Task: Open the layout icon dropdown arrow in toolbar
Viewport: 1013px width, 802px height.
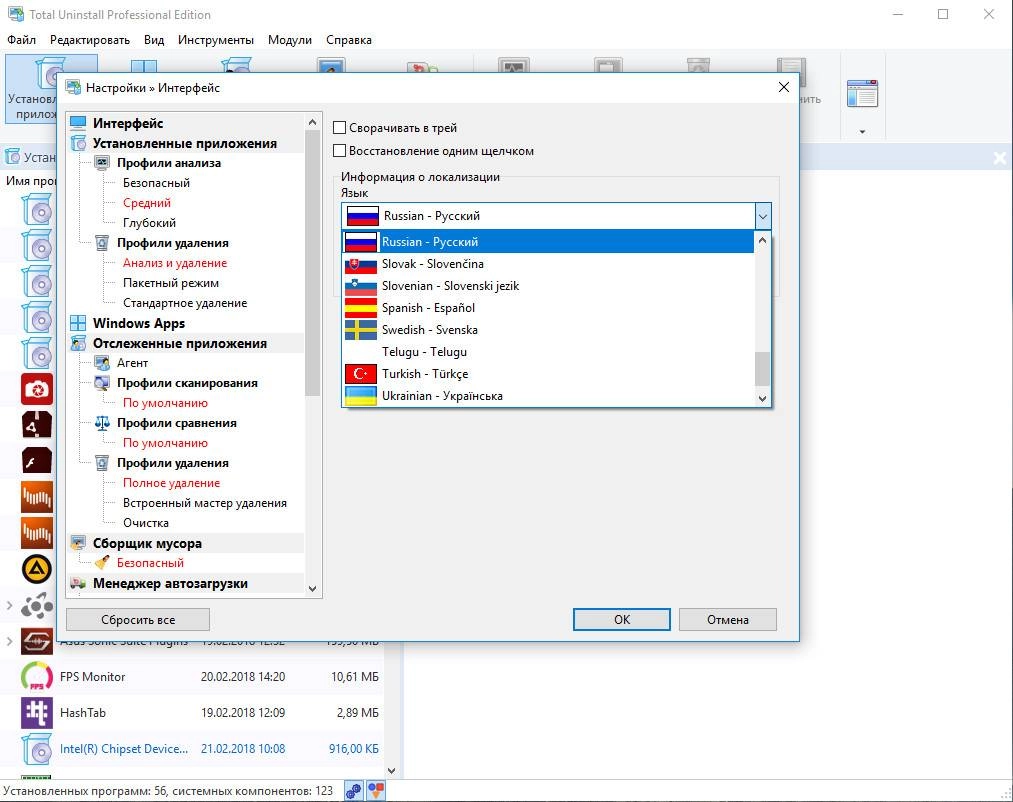Action: pos(862,132)
